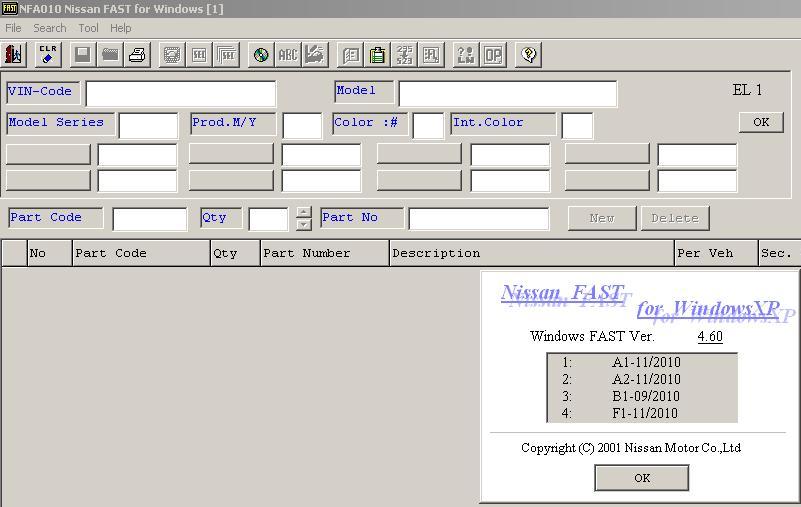
Task: Click the Per Veh column header
Action: click(x=716, y=254)
